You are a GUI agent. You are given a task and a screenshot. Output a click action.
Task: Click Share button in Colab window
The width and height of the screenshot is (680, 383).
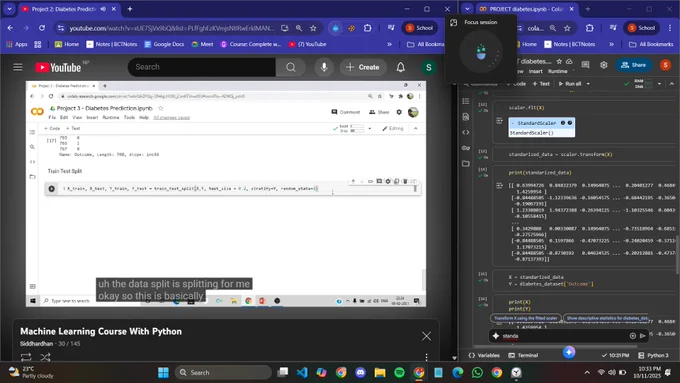click(634, 65)
